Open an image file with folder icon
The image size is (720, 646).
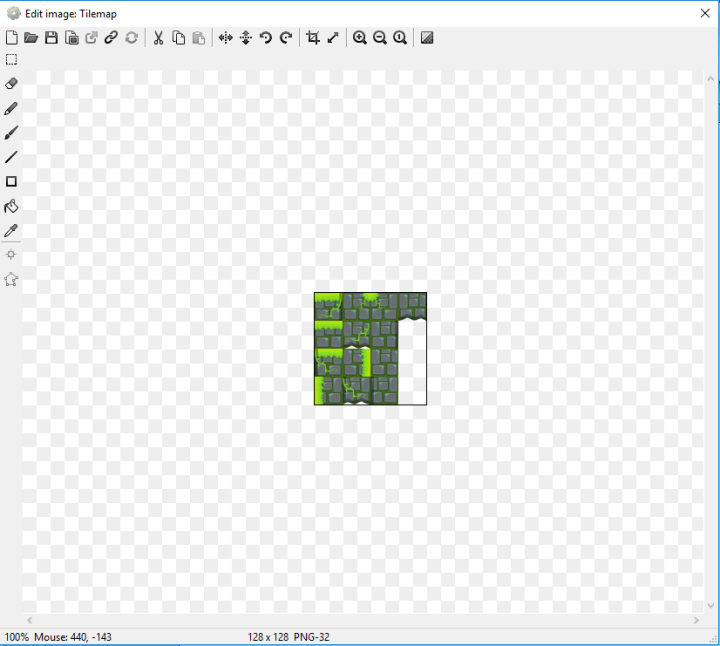[x=31, y=38]
